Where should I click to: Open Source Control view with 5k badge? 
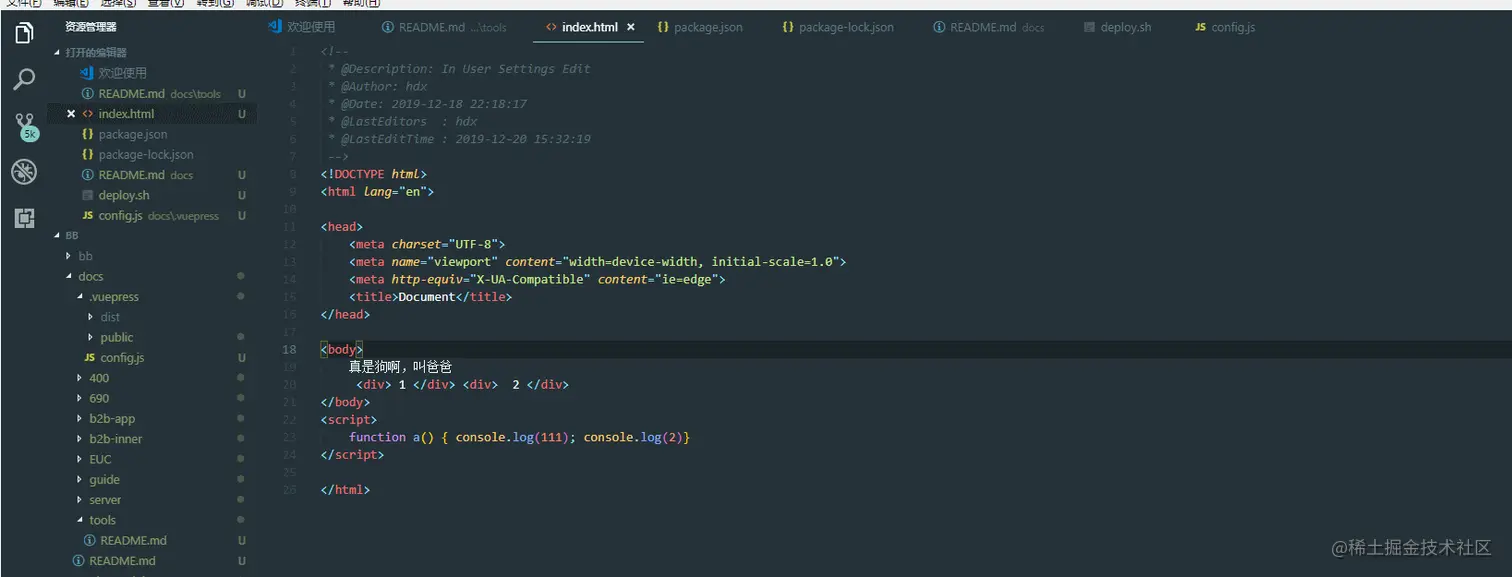pos(25,127)
